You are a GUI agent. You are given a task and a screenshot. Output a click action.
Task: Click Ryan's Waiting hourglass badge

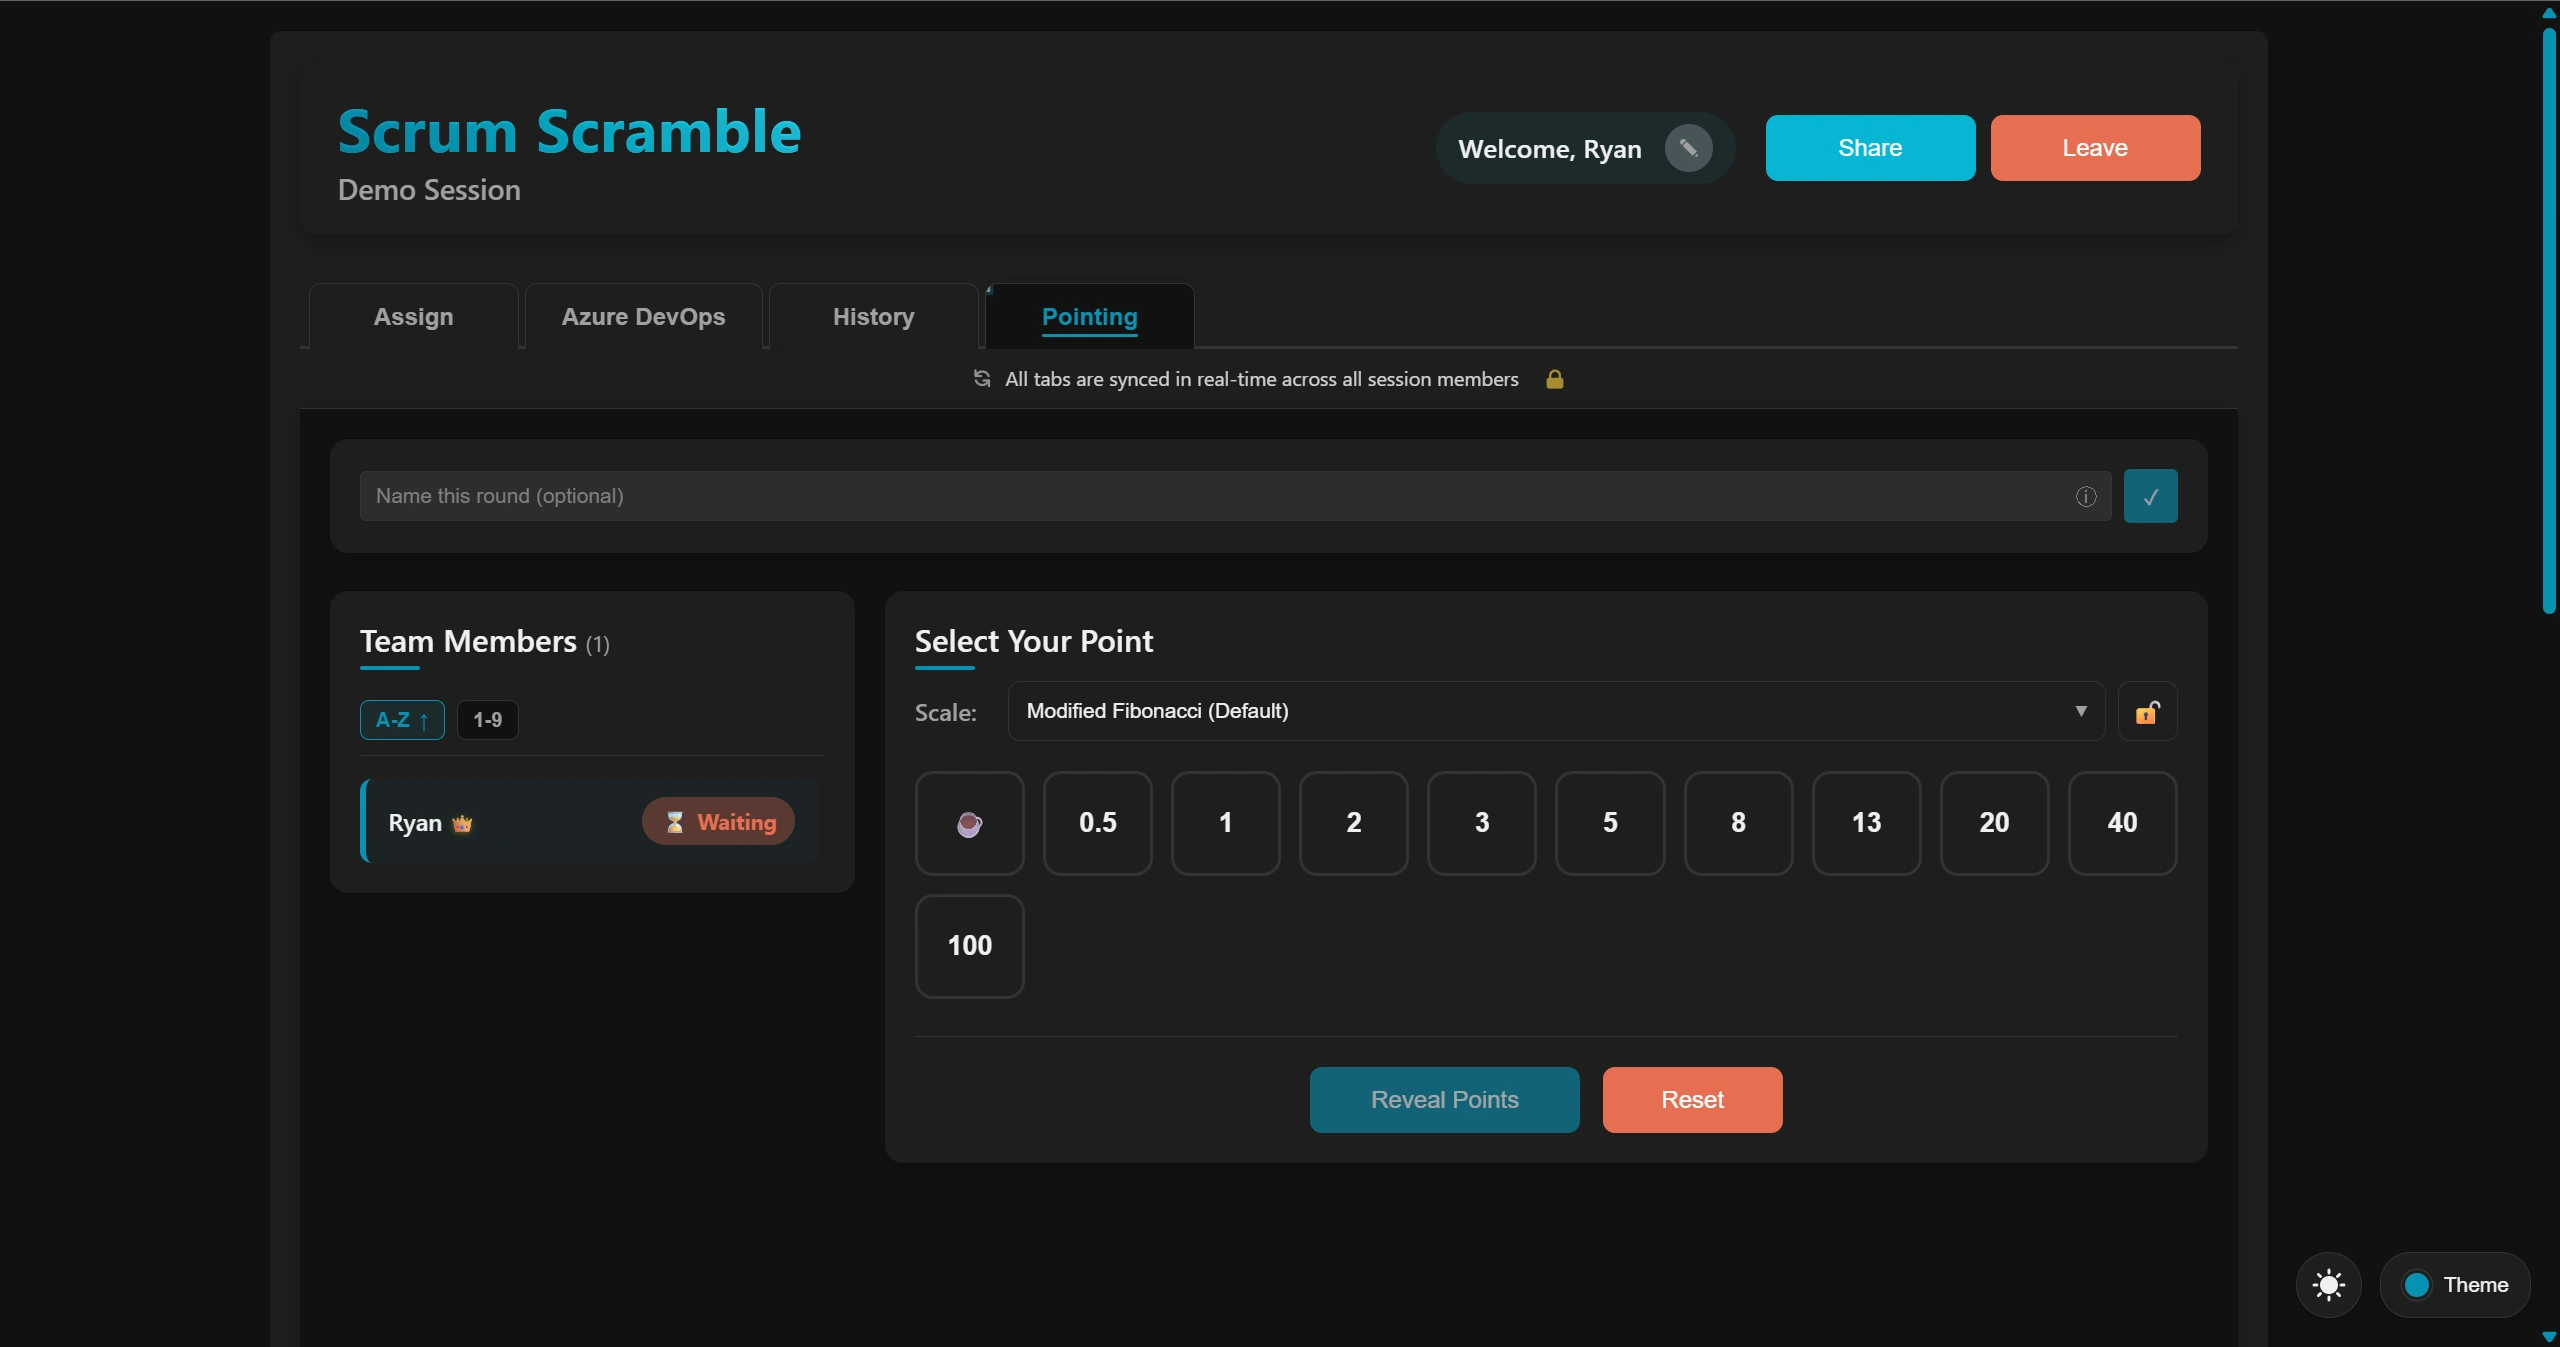(717, 821)
